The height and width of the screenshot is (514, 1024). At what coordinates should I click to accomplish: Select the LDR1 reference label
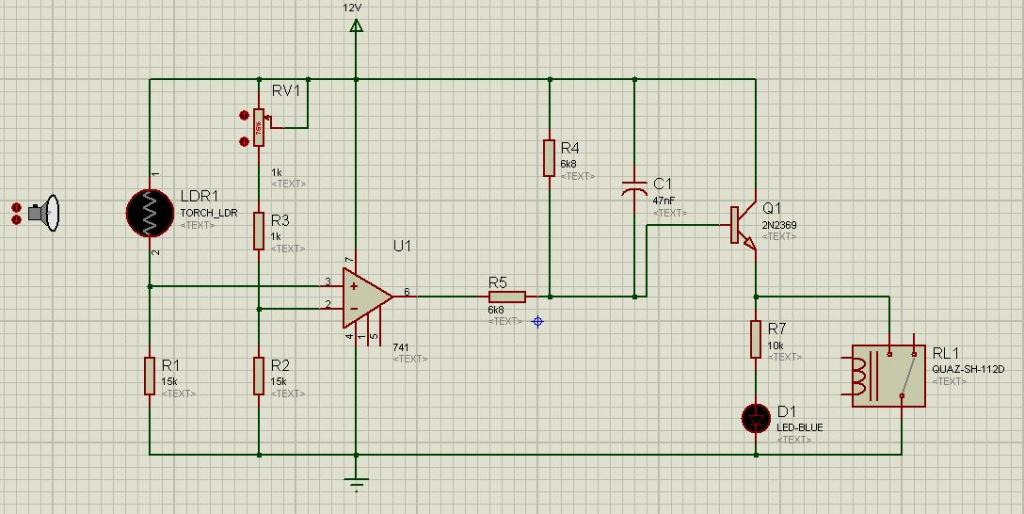point(199,197)
